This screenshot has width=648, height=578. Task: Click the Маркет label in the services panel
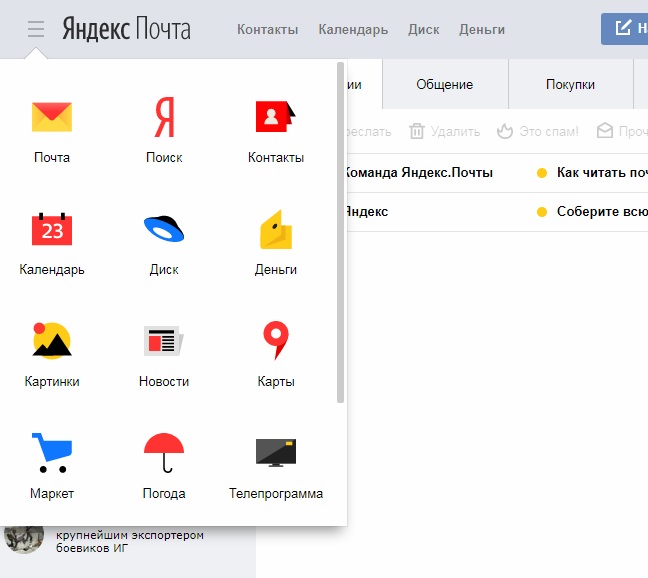pos(52,493)
